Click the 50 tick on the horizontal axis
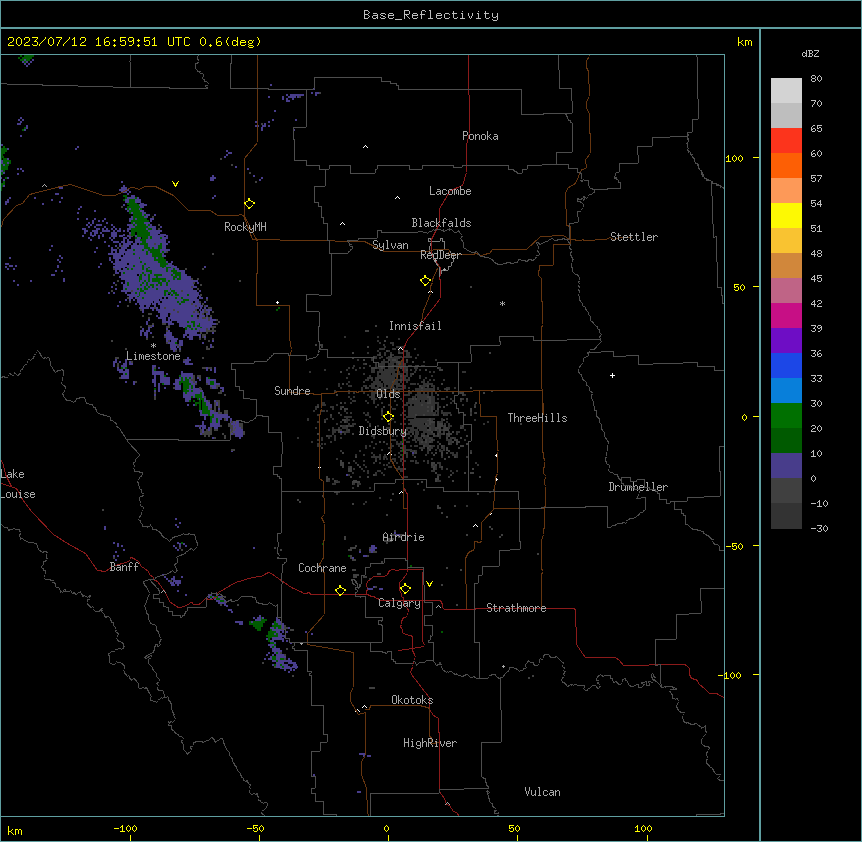This screenshot has height=842, width=862. click(x=514, y=828)
